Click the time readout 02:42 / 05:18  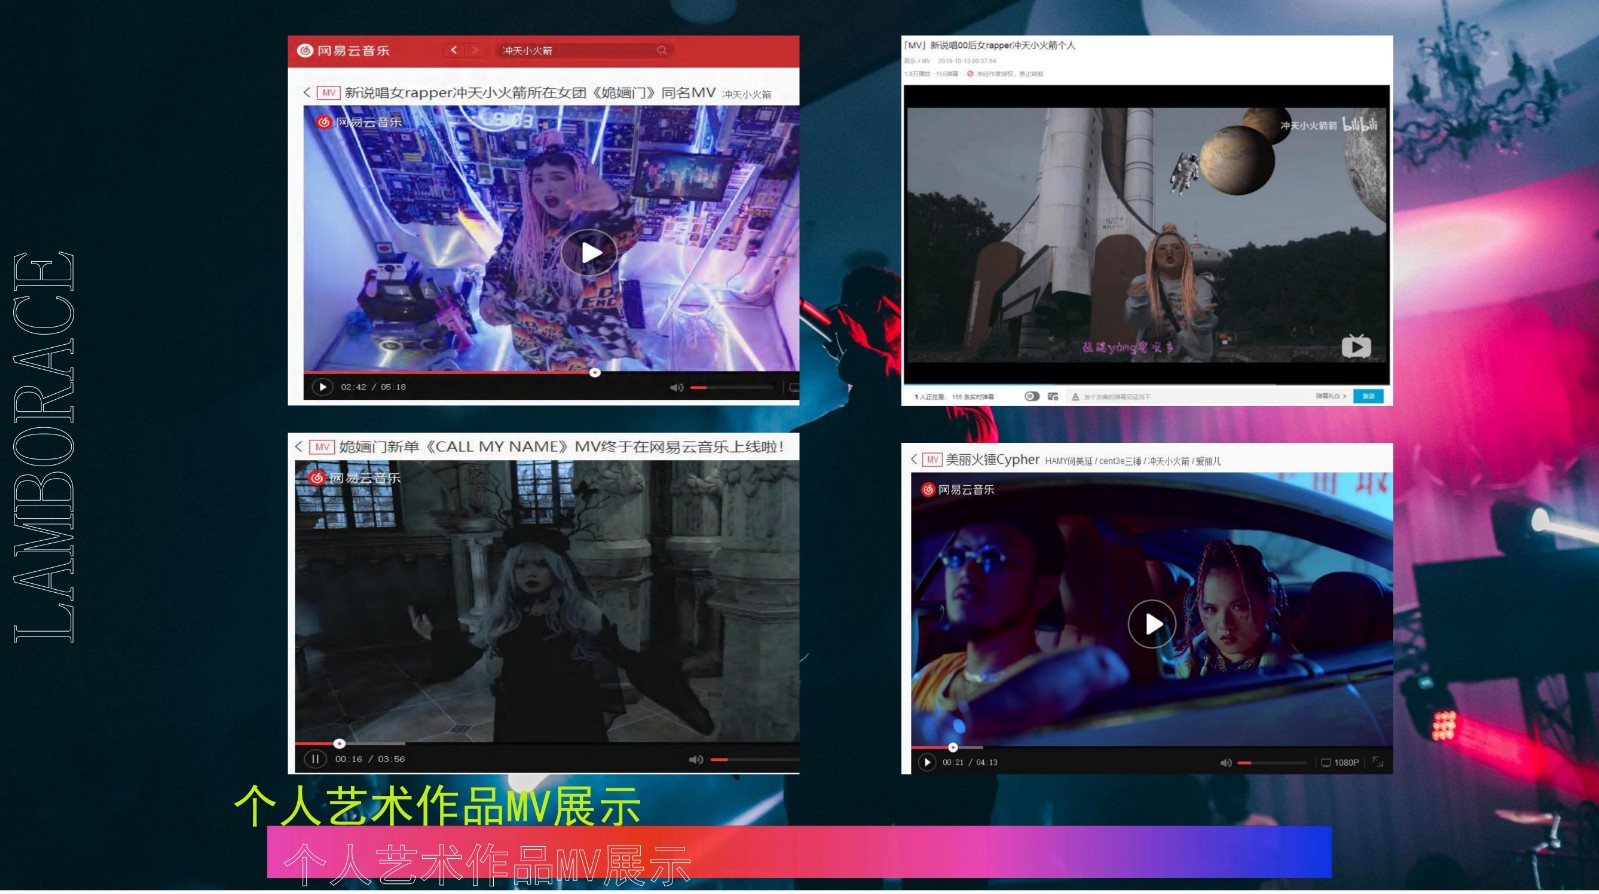(x=373, y=387)
